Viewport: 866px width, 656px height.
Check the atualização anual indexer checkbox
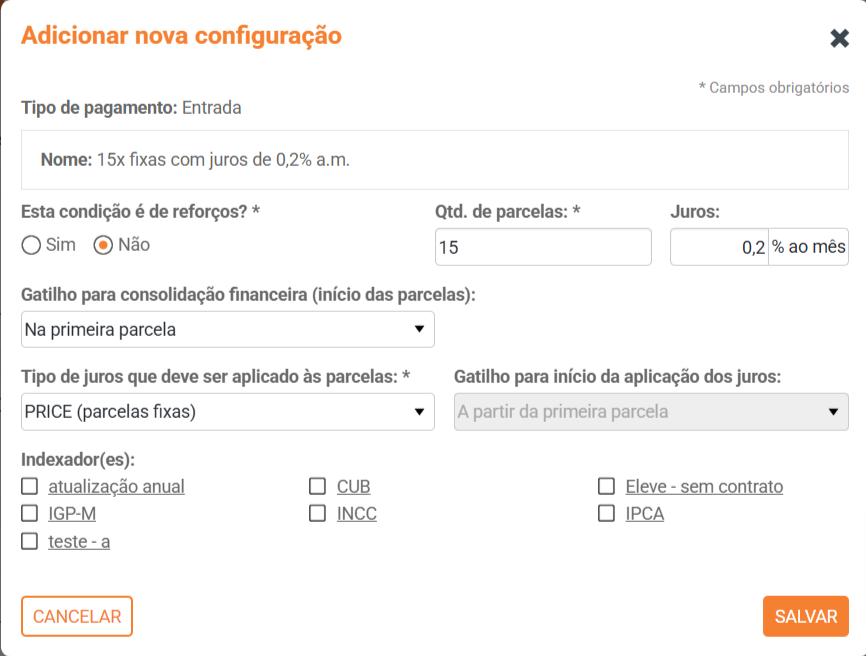[x=30, y=487]
